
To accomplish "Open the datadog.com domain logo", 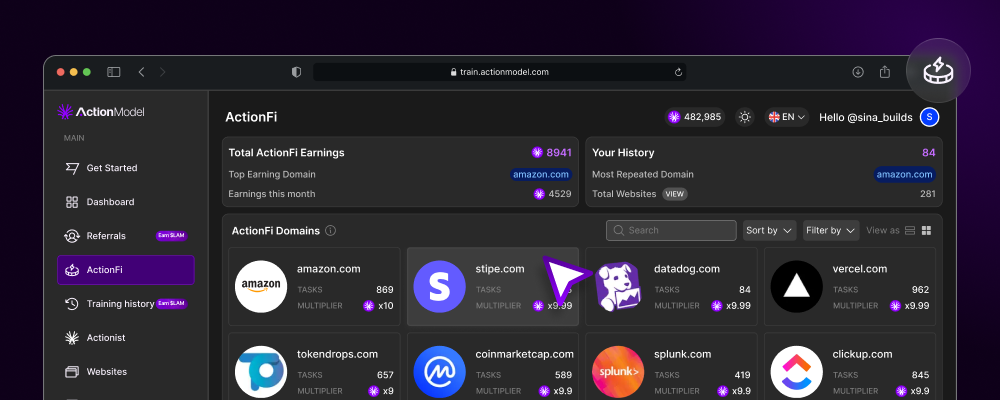I will (618, 286).
